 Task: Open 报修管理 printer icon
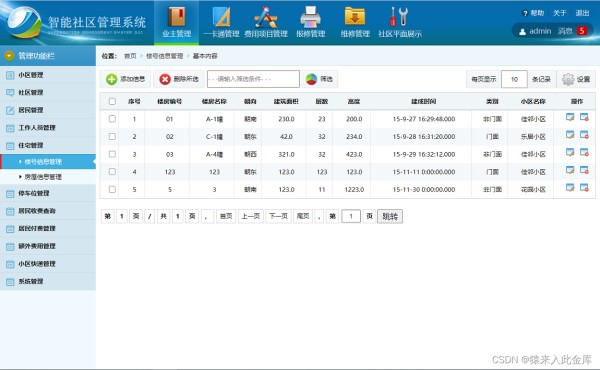point(310,18)
